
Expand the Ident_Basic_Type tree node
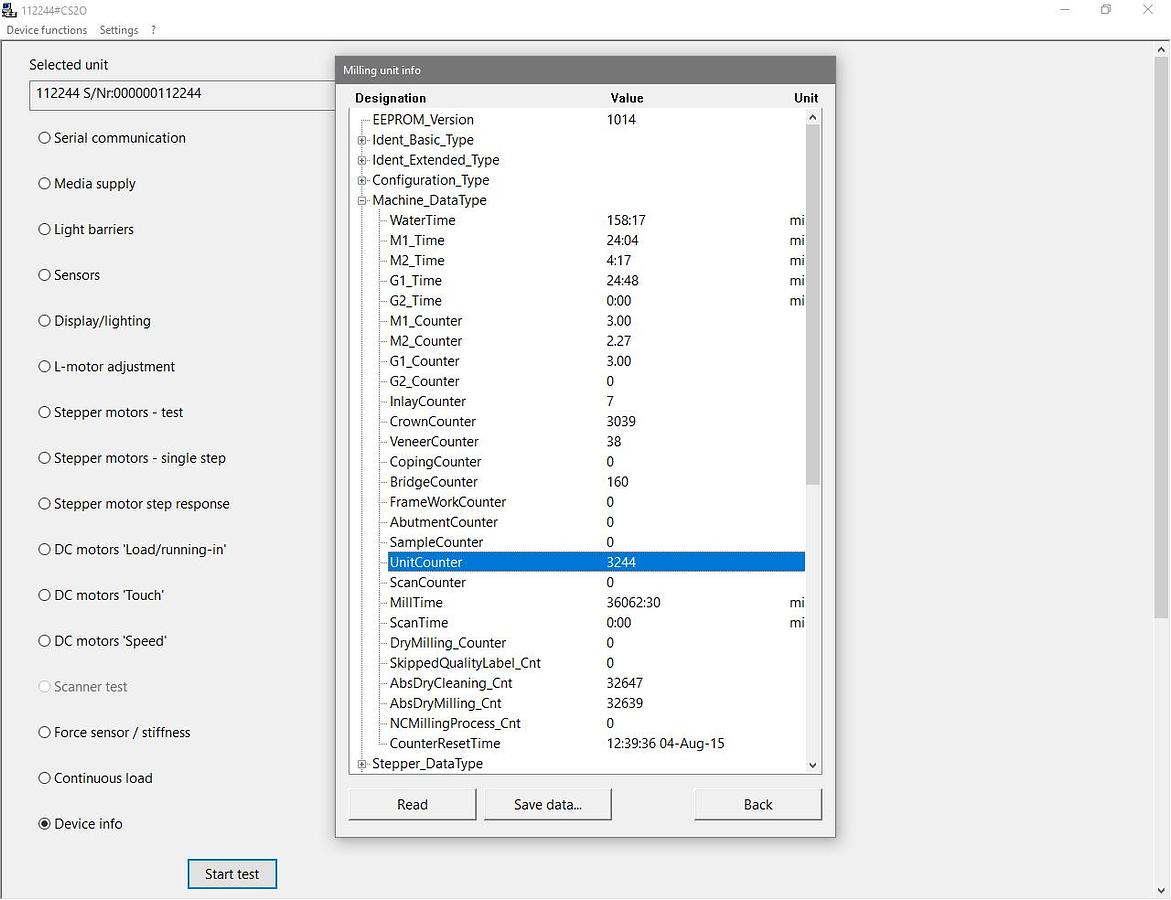pos(362,140)
